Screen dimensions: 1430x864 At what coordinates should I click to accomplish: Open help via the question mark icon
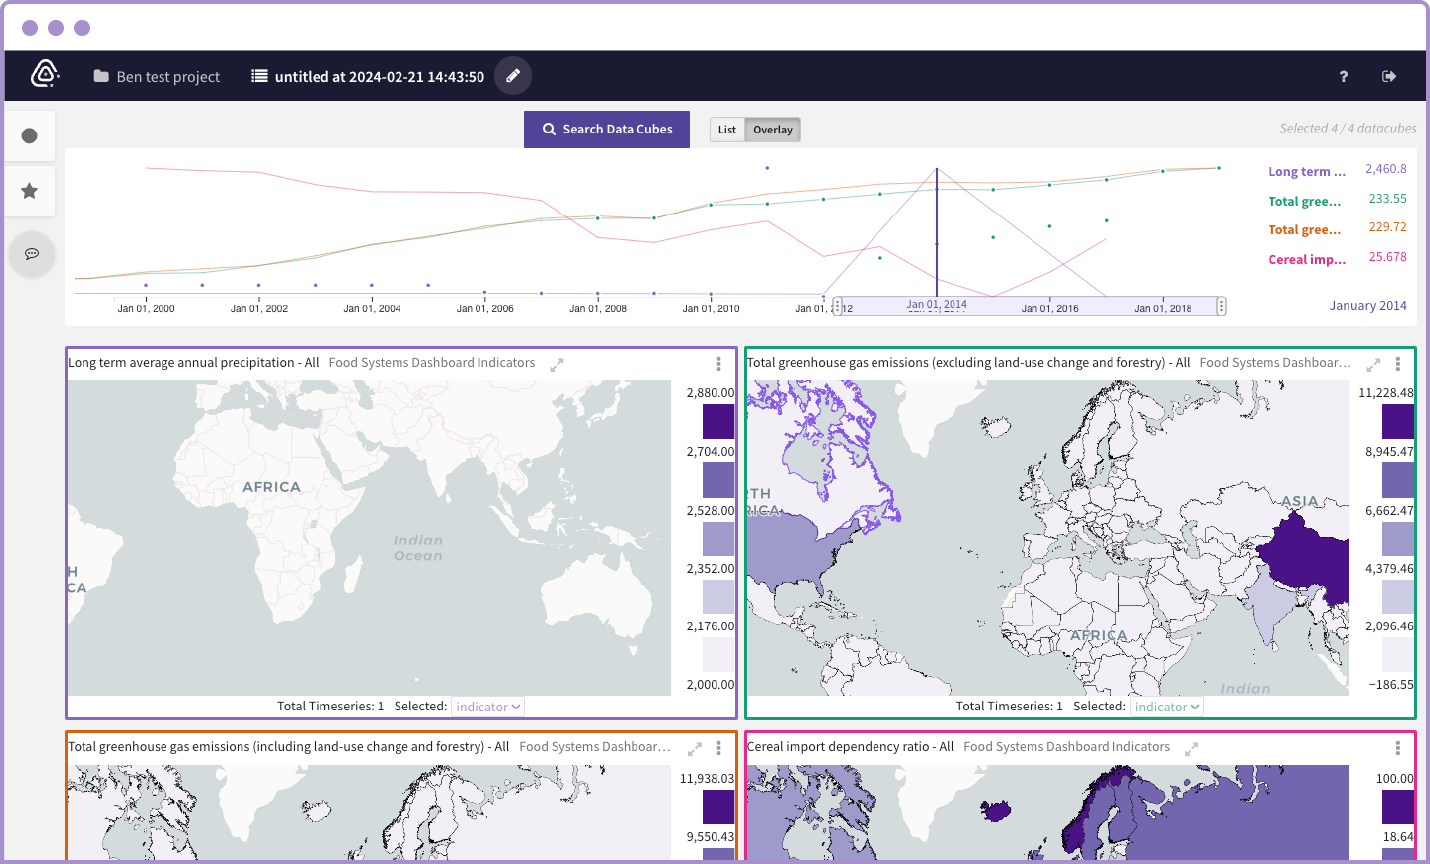pos(1343,76)
